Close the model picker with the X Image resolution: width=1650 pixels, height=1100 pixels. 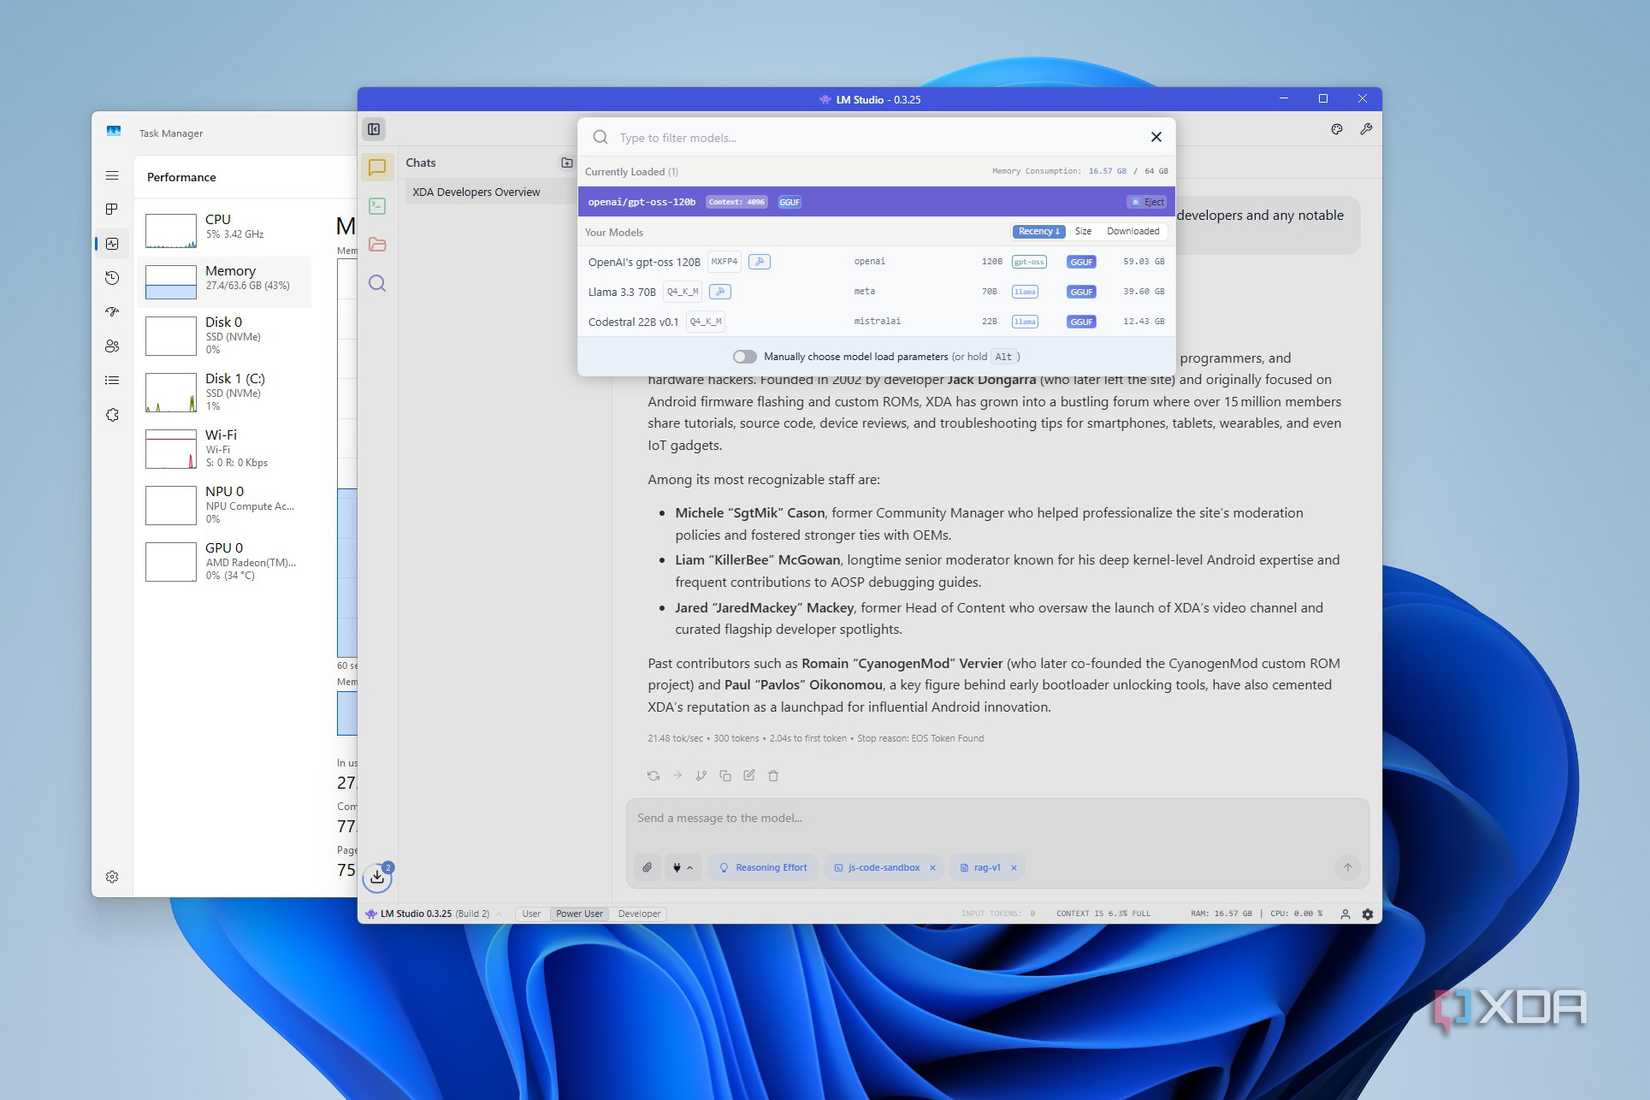(1156, 137)
